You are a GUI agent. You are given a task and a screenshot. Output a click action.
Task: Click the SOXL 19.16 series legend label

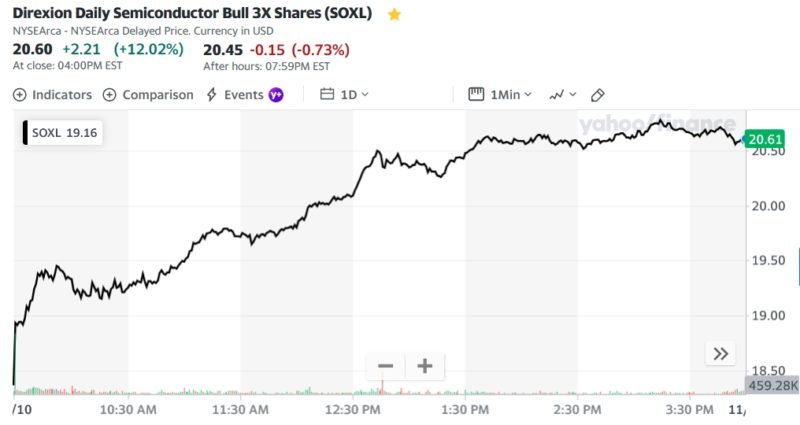click(x=63, y=132)
